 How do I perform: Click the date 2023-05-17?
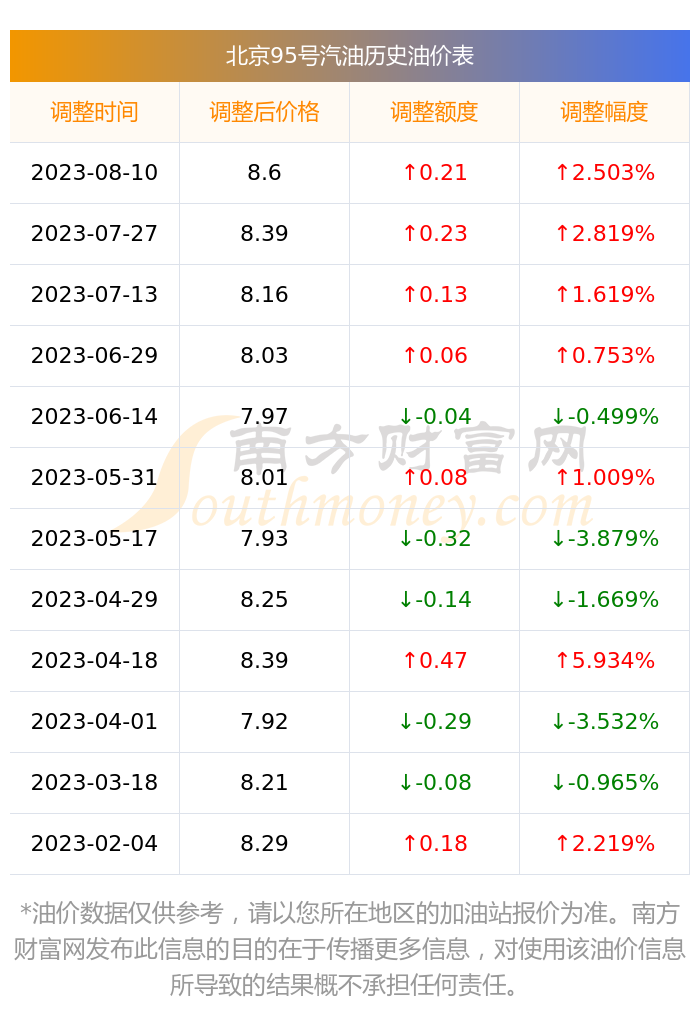94,538
